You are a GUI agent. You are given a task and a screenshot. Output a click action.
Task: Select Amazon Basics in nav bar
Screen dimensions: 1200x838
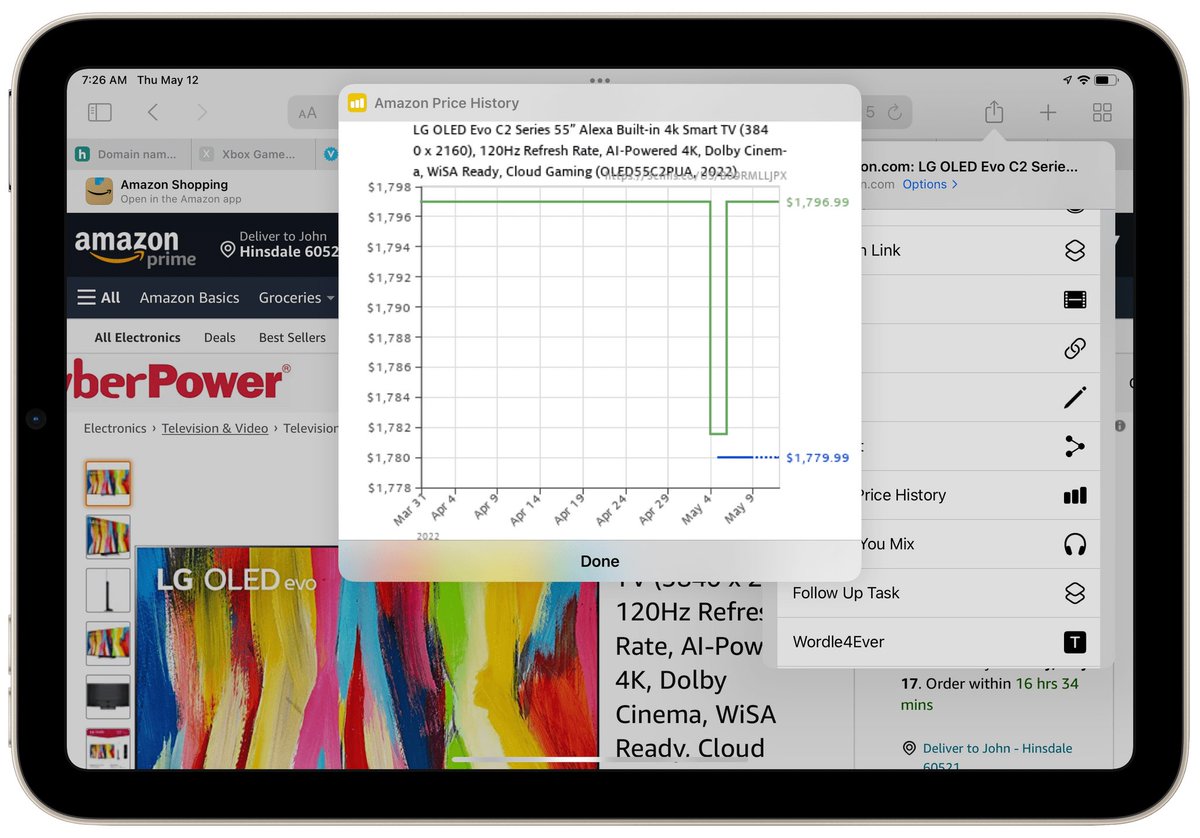coord(190,298)
